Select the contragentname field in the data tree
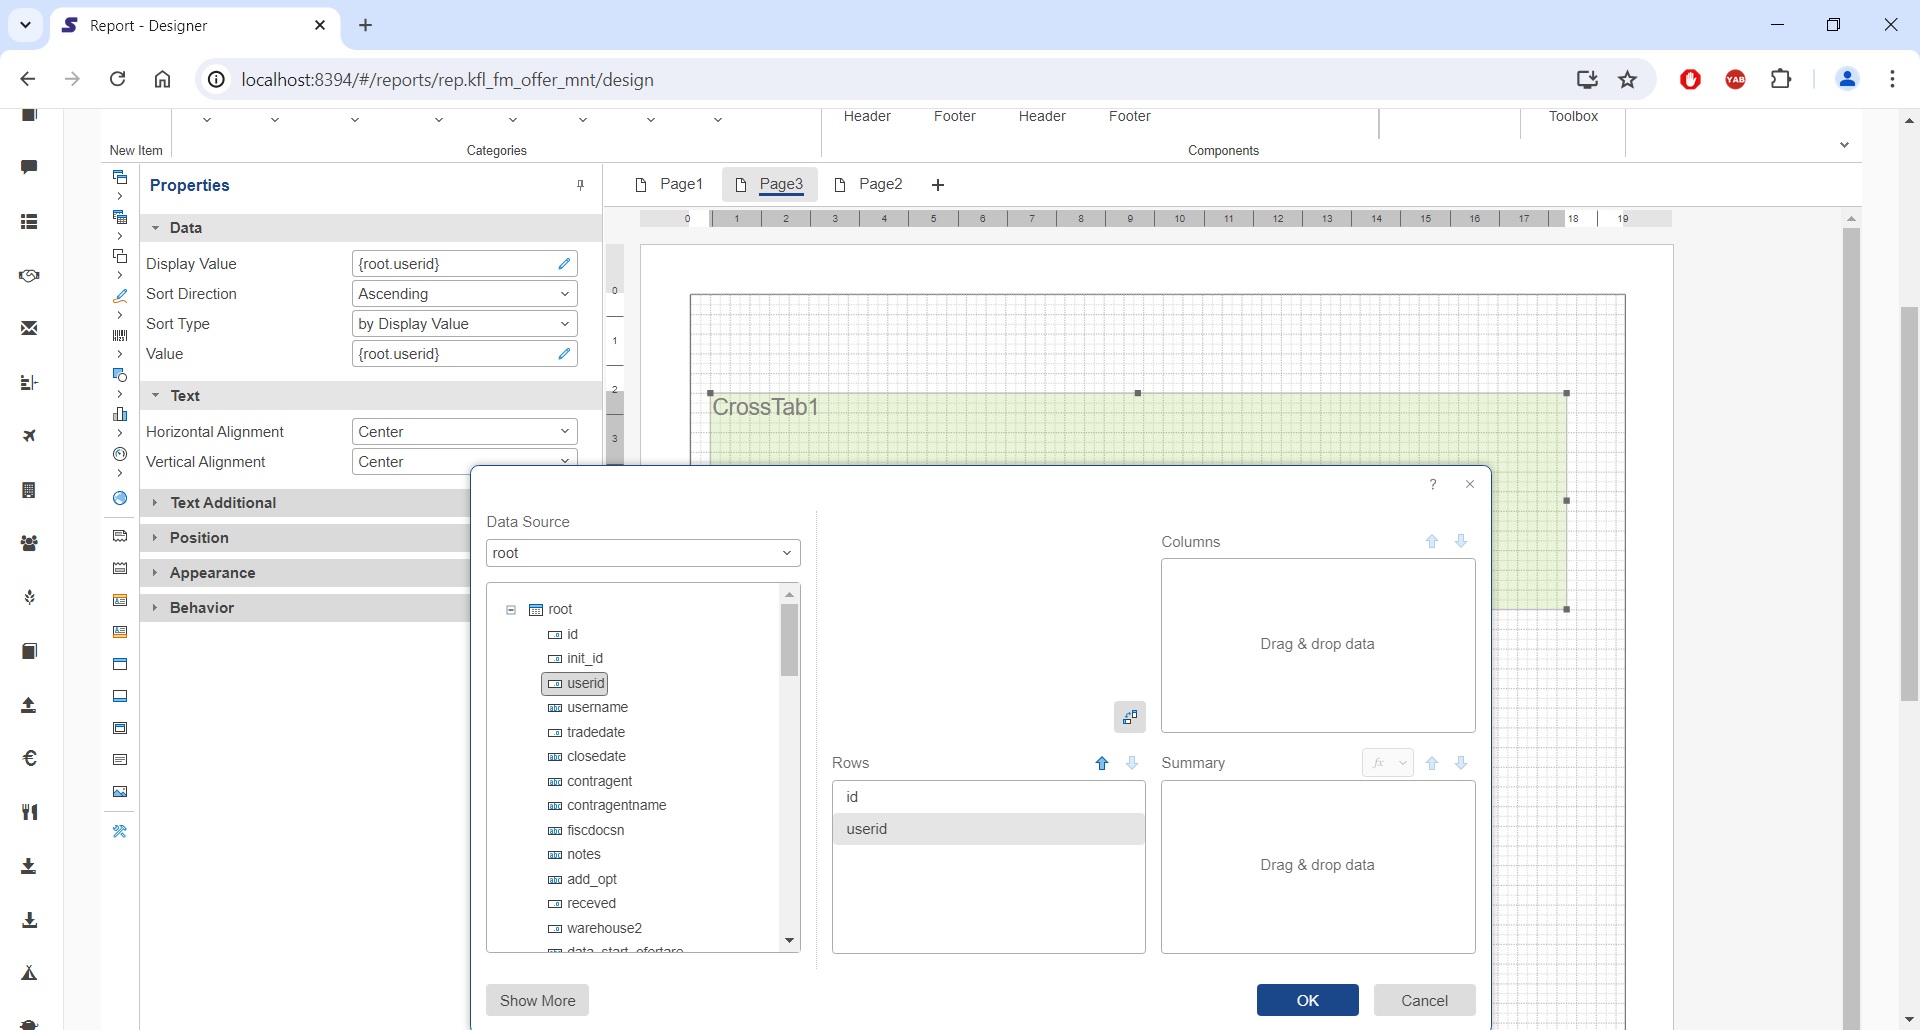1926x1030 pixels. click(607, 806)
